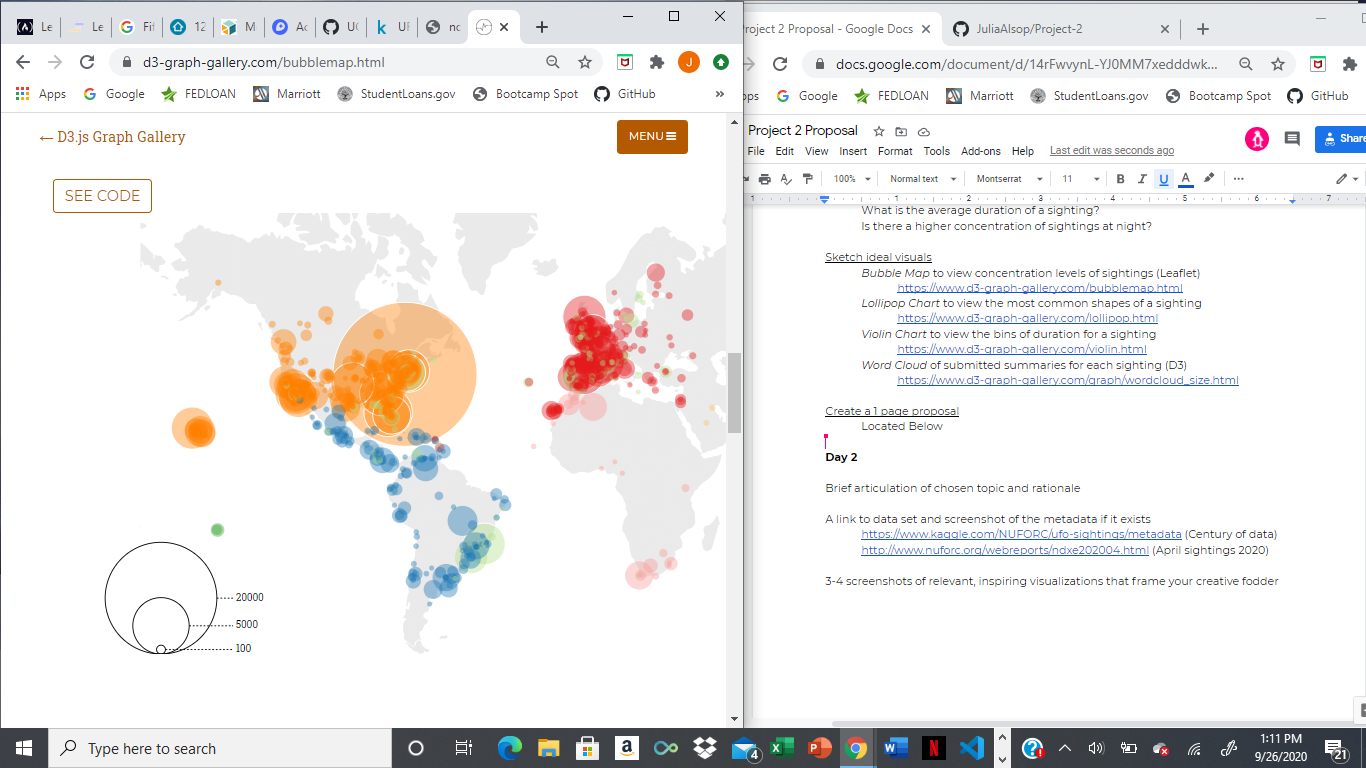Open the Help menu in Google Docs
This screenshot has height=768, width=1366.
tap(1023, 151)
